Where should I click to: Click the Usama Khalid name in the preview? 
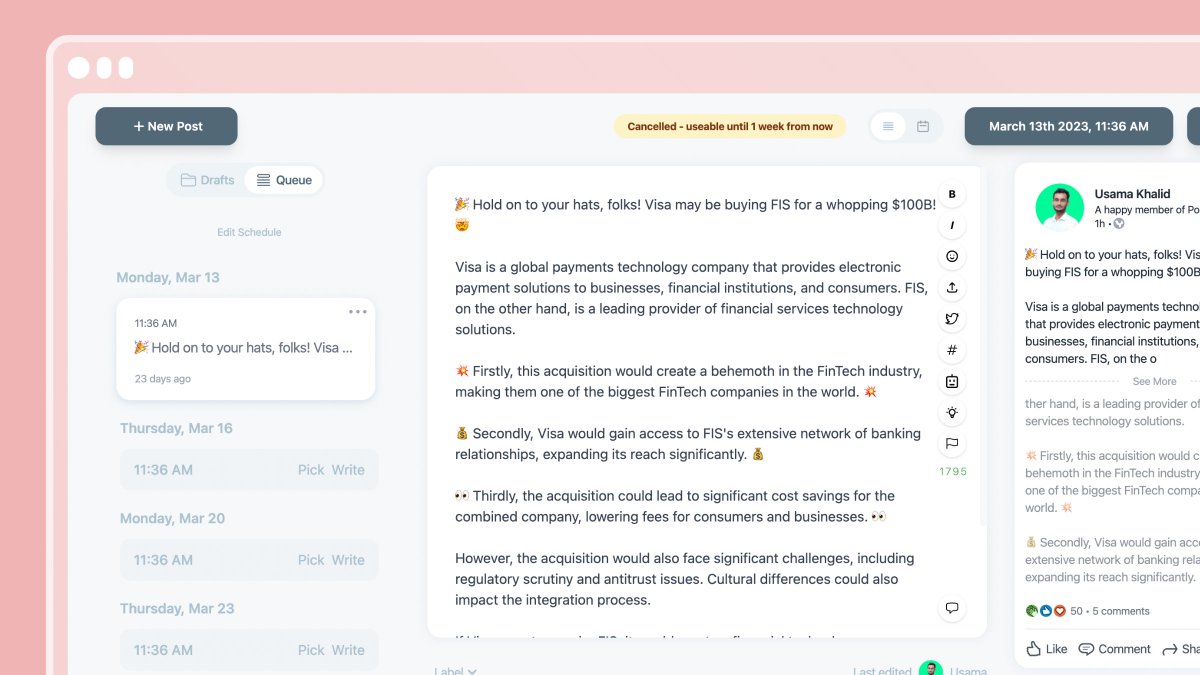click(x=1134, y=194)
